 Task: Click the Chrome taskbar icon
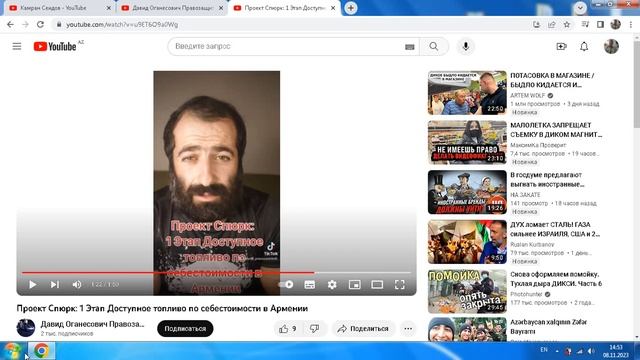coord(41,351)
